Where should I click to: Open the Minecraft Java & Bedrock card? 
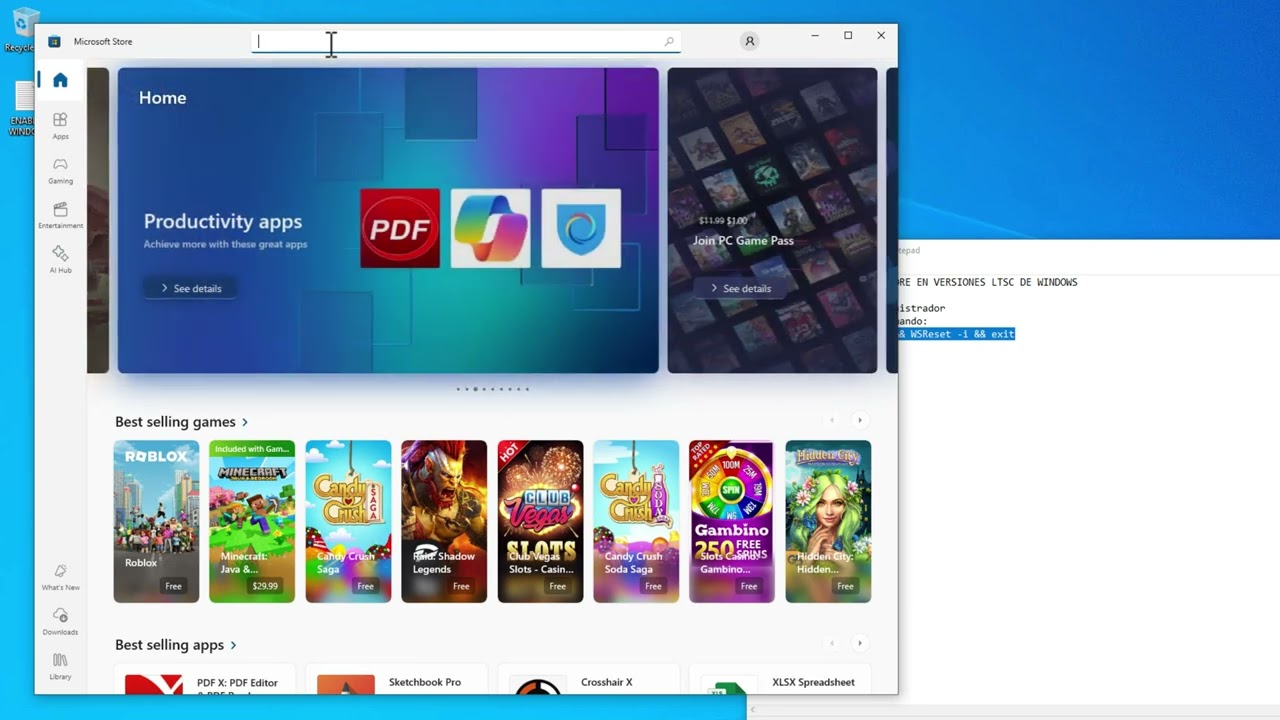coord(252,521)
